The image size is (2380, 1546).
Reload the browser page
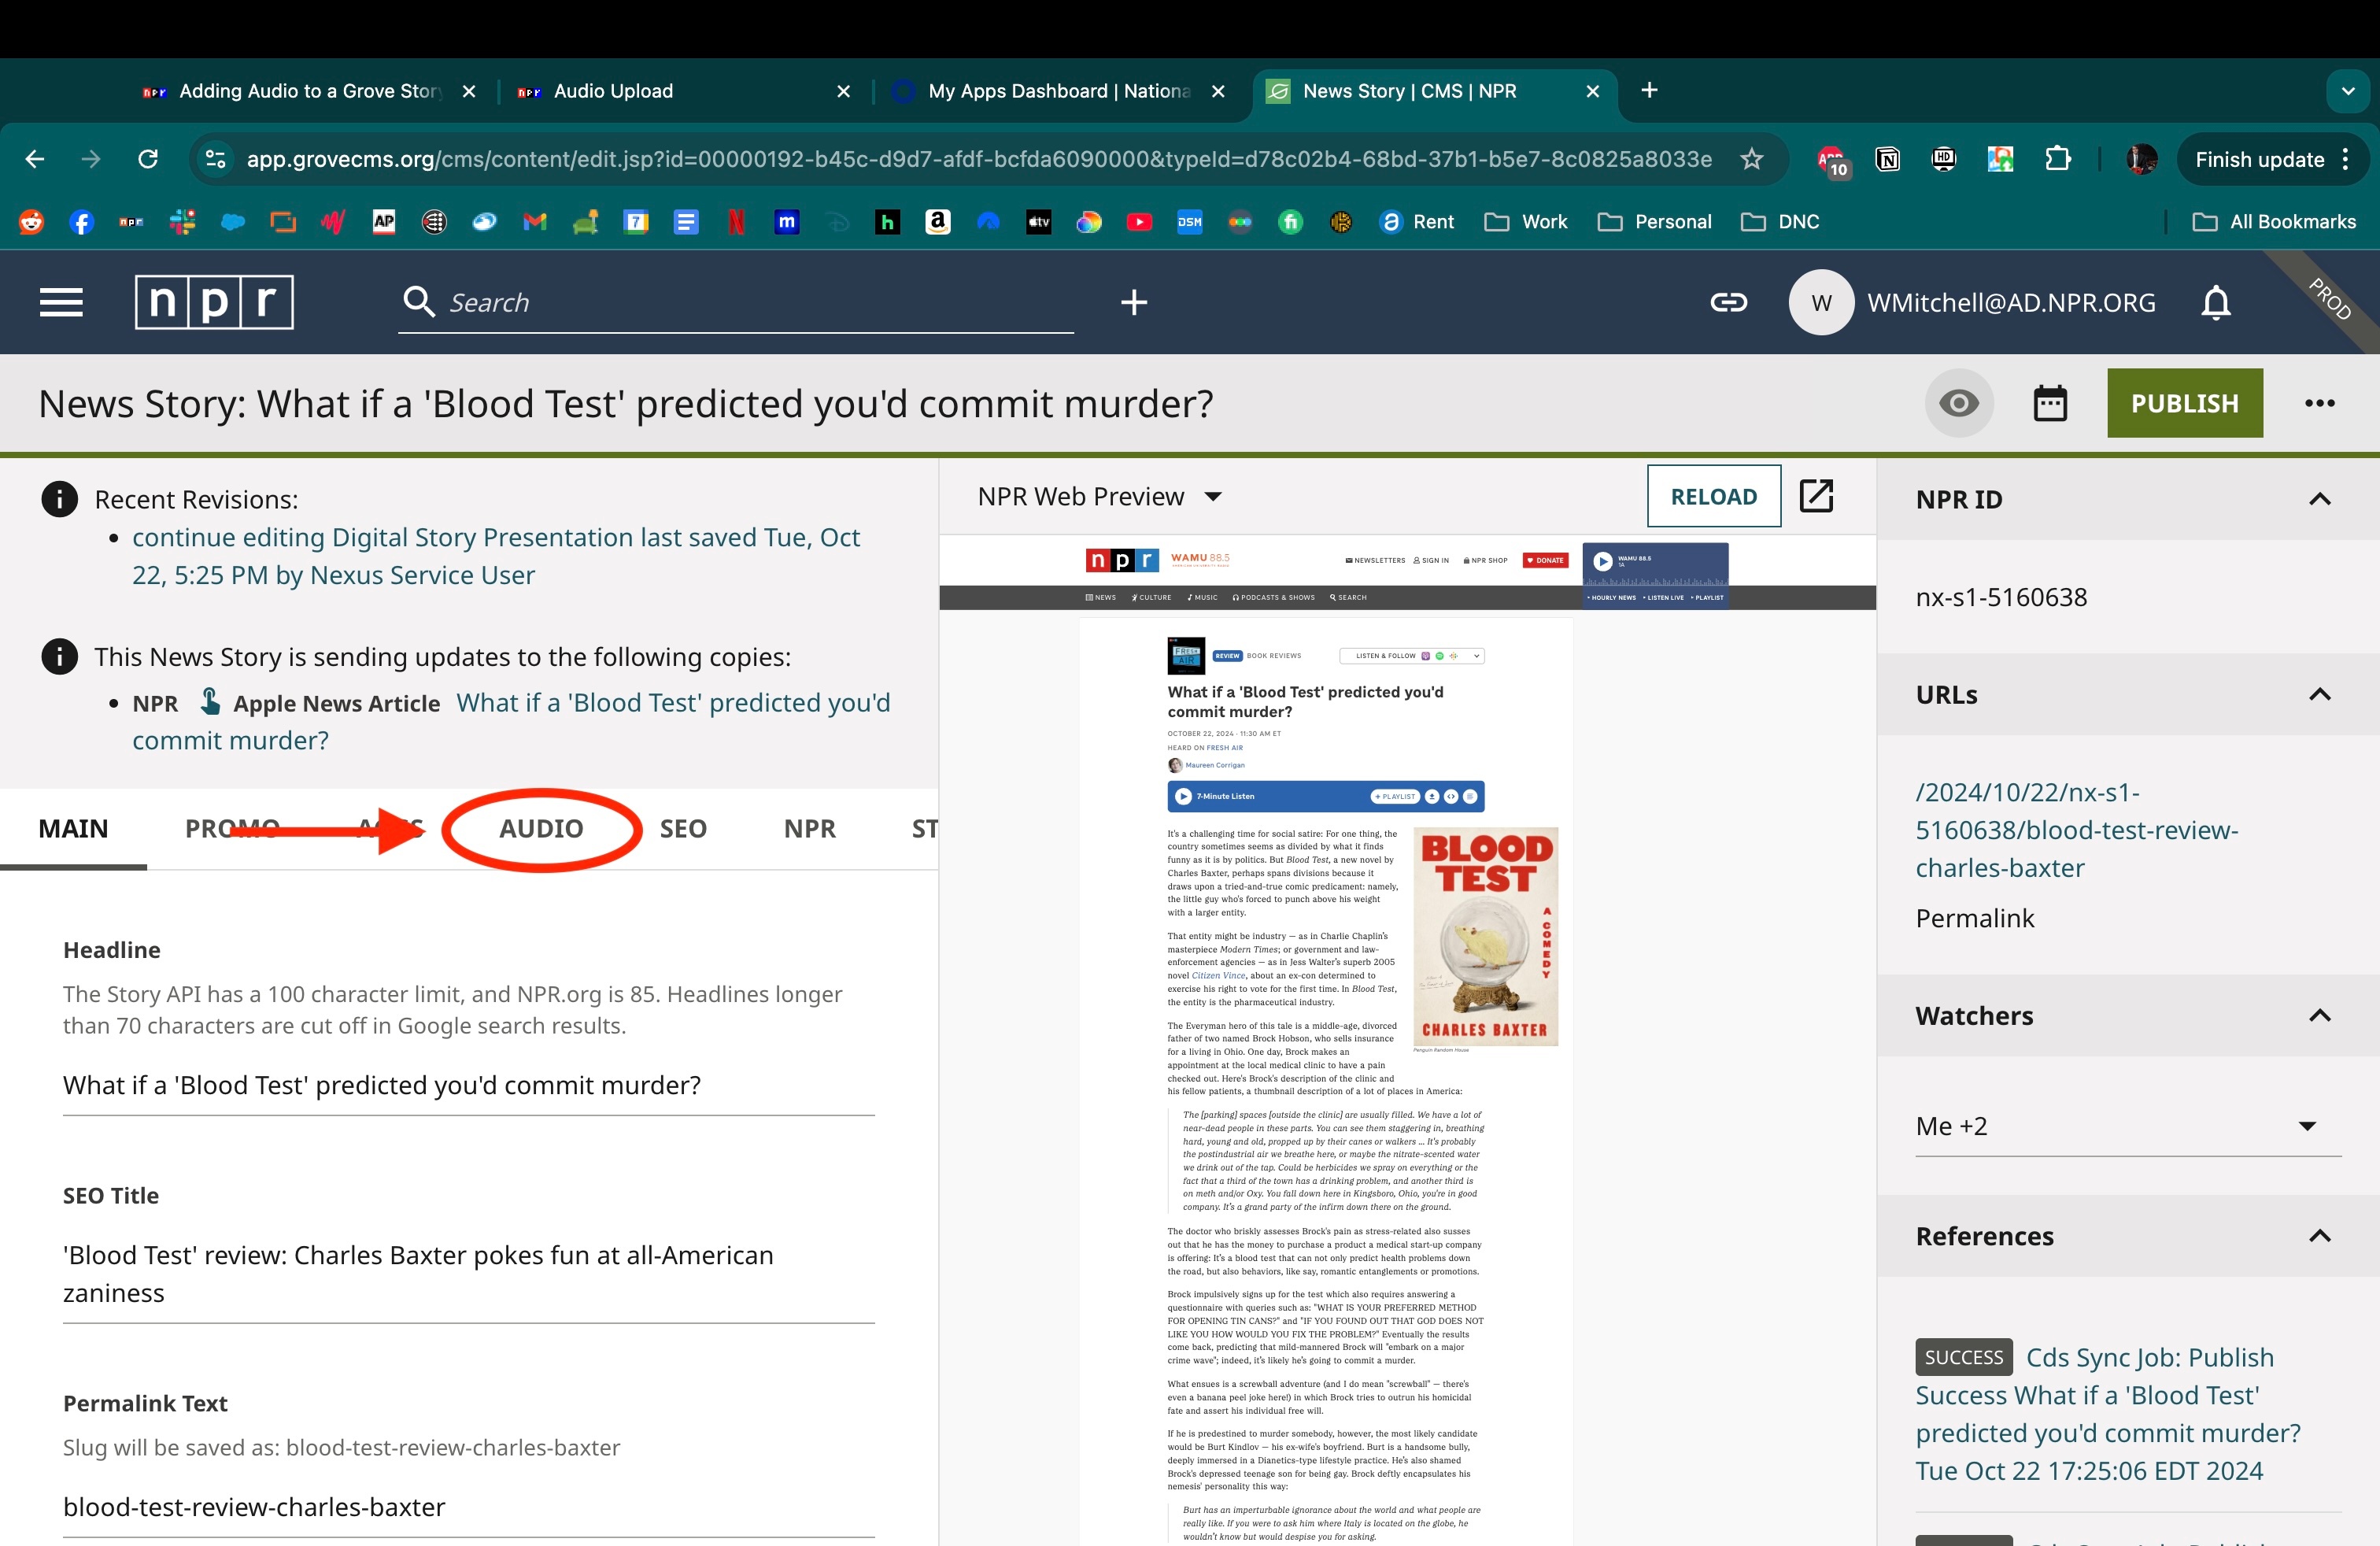(x=148, y=159)
